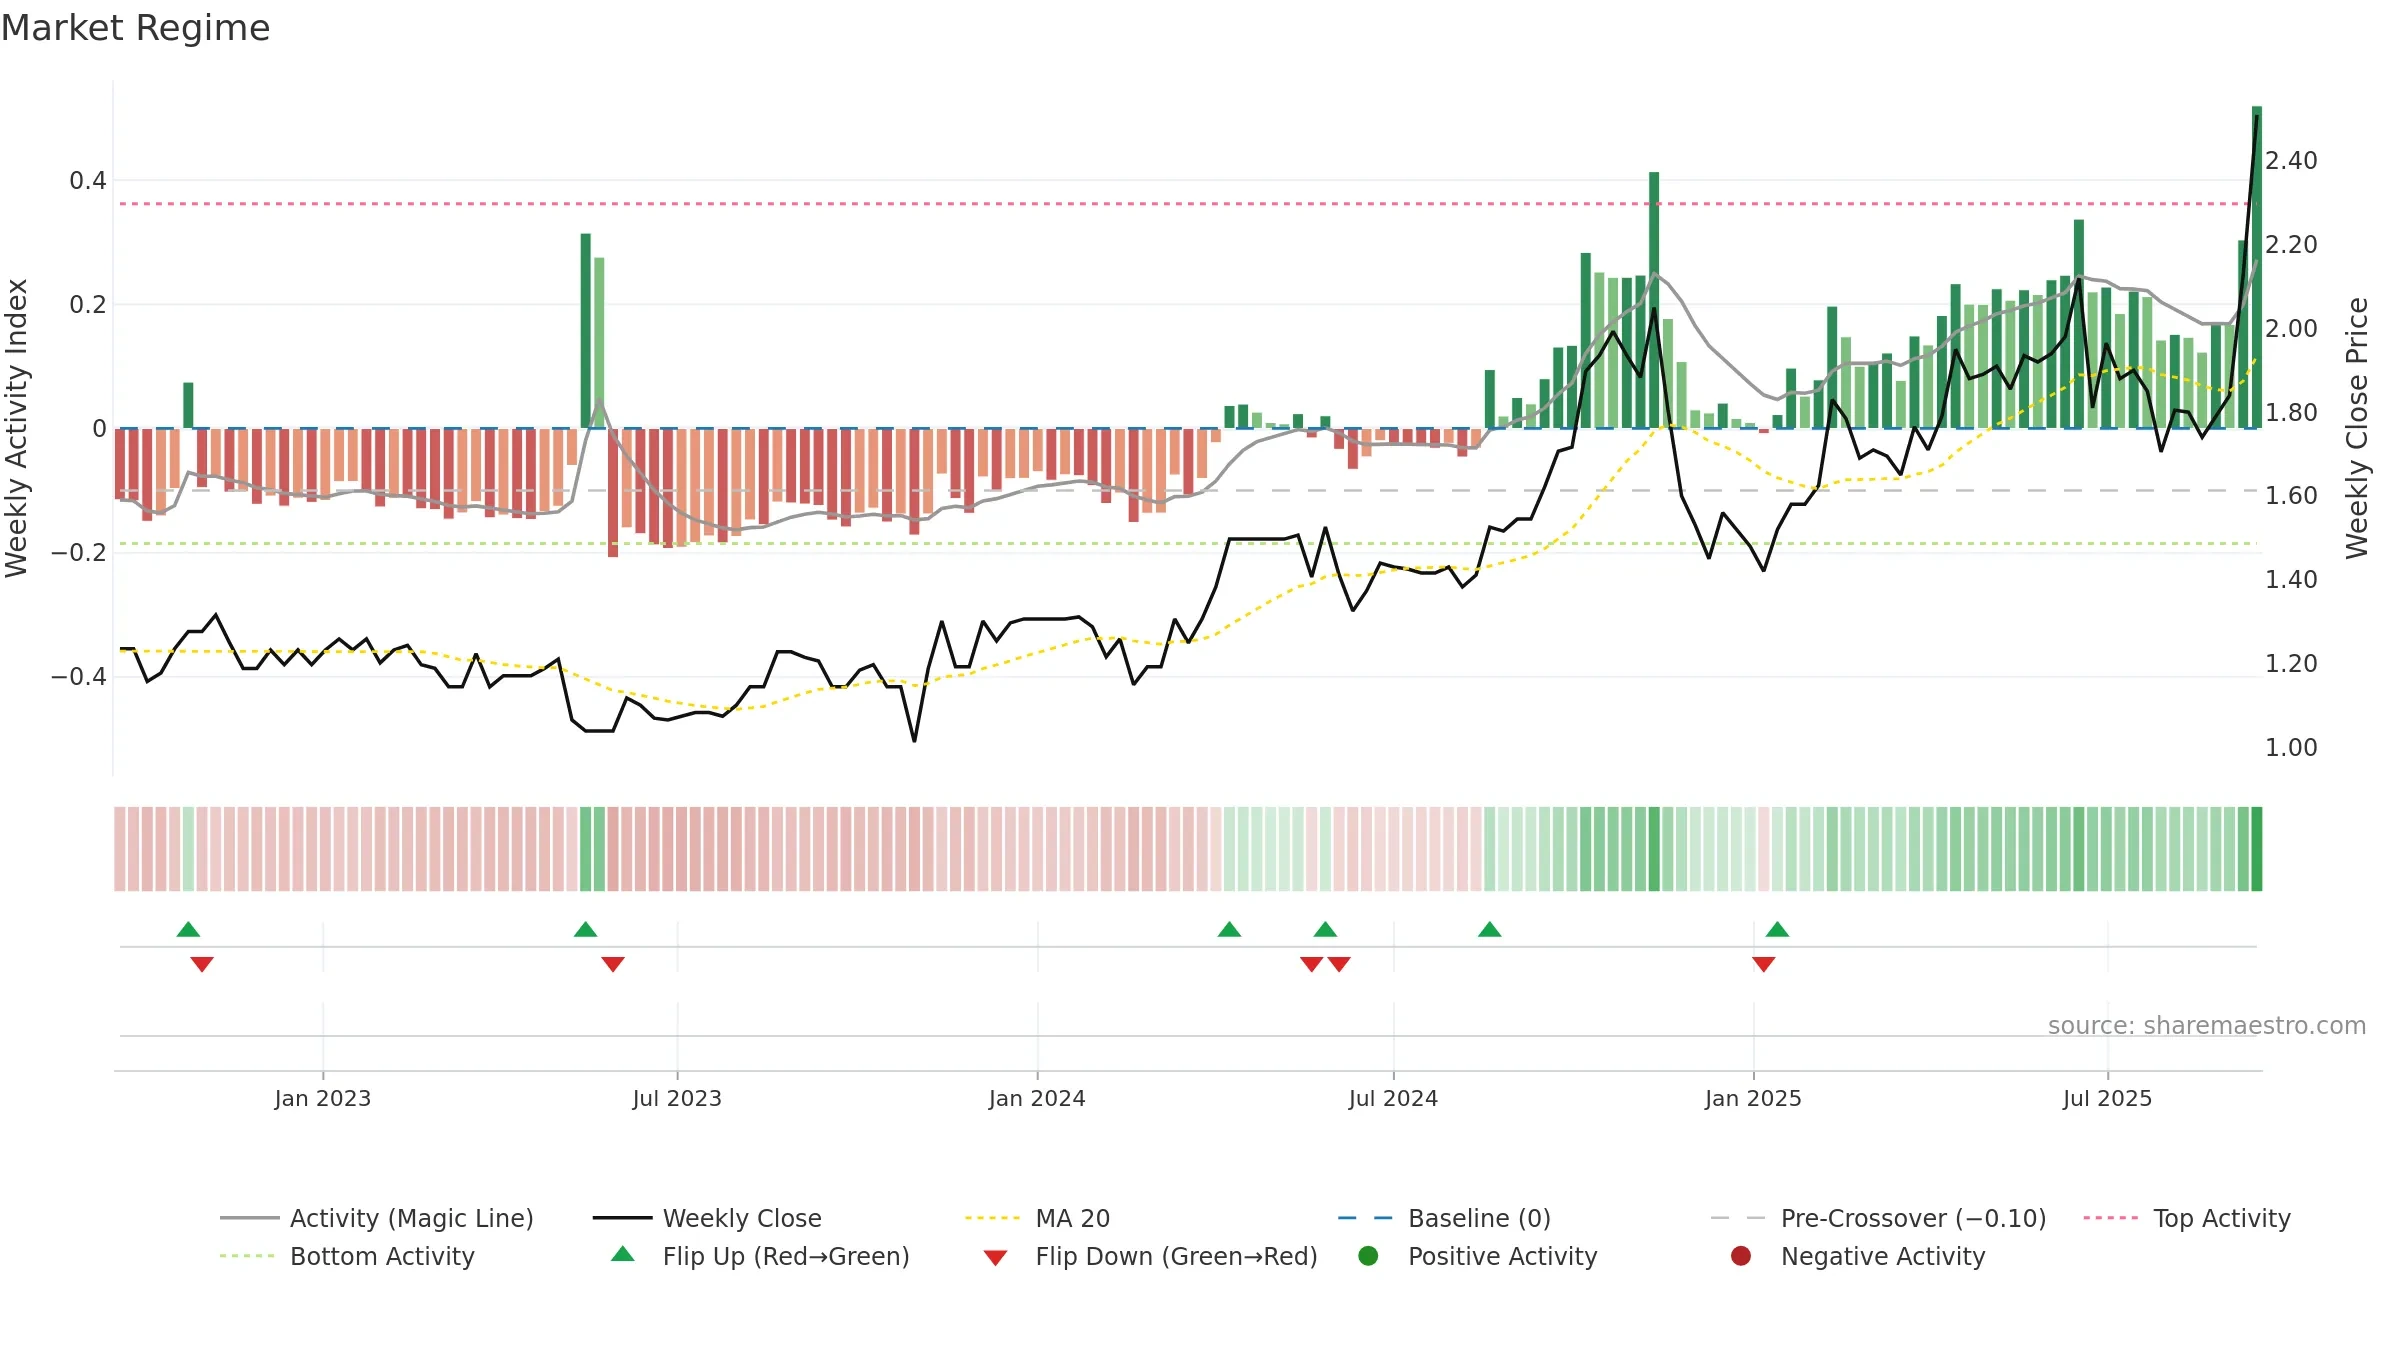The height and width of the screenshot is (1350, 2400).
Task: Click the −0.4 activity index tick label
Action: [x=79, y=676]
